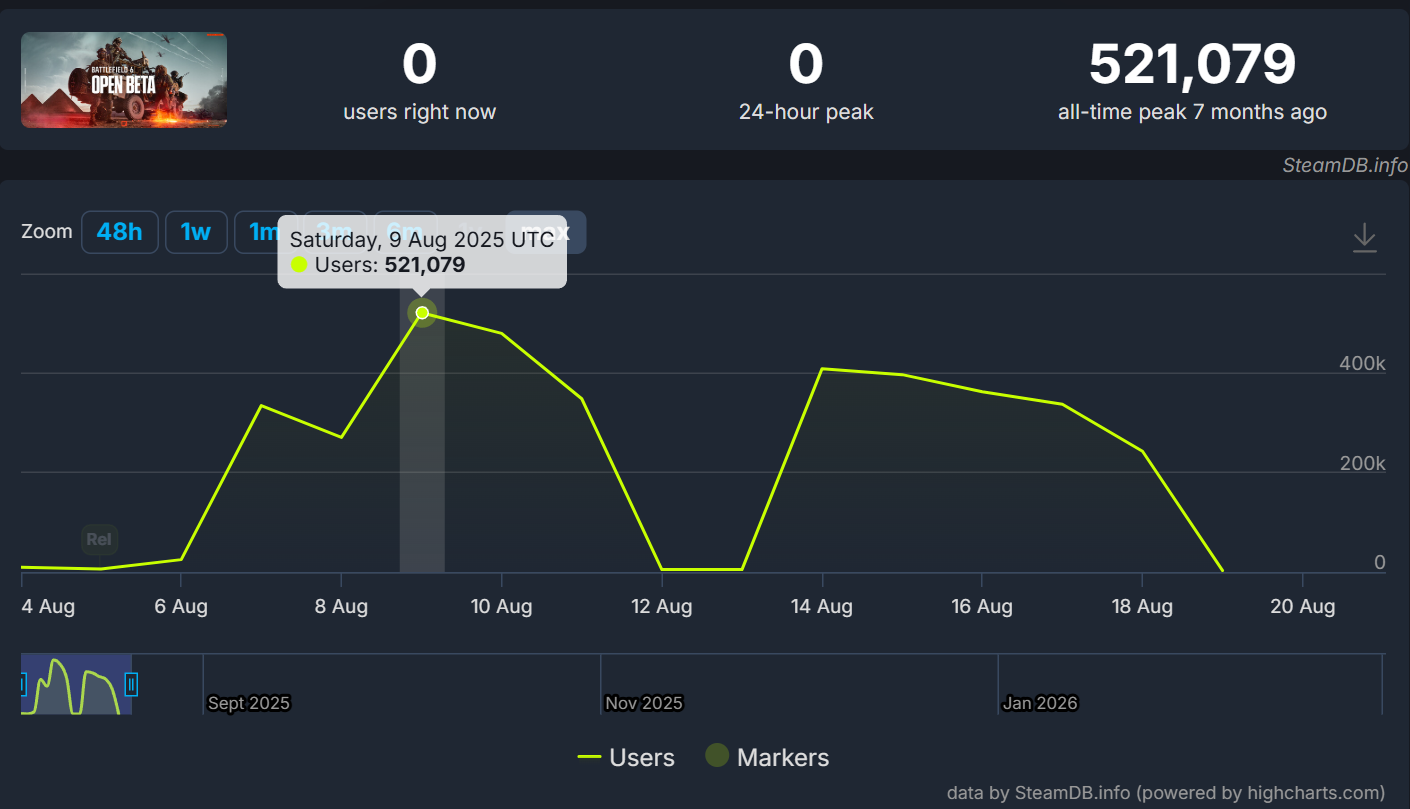Image resolution: width=1410 pixels, height=809 pixels.
Task: Click the all-time peak 521,079 stat
Action: 1192,66
